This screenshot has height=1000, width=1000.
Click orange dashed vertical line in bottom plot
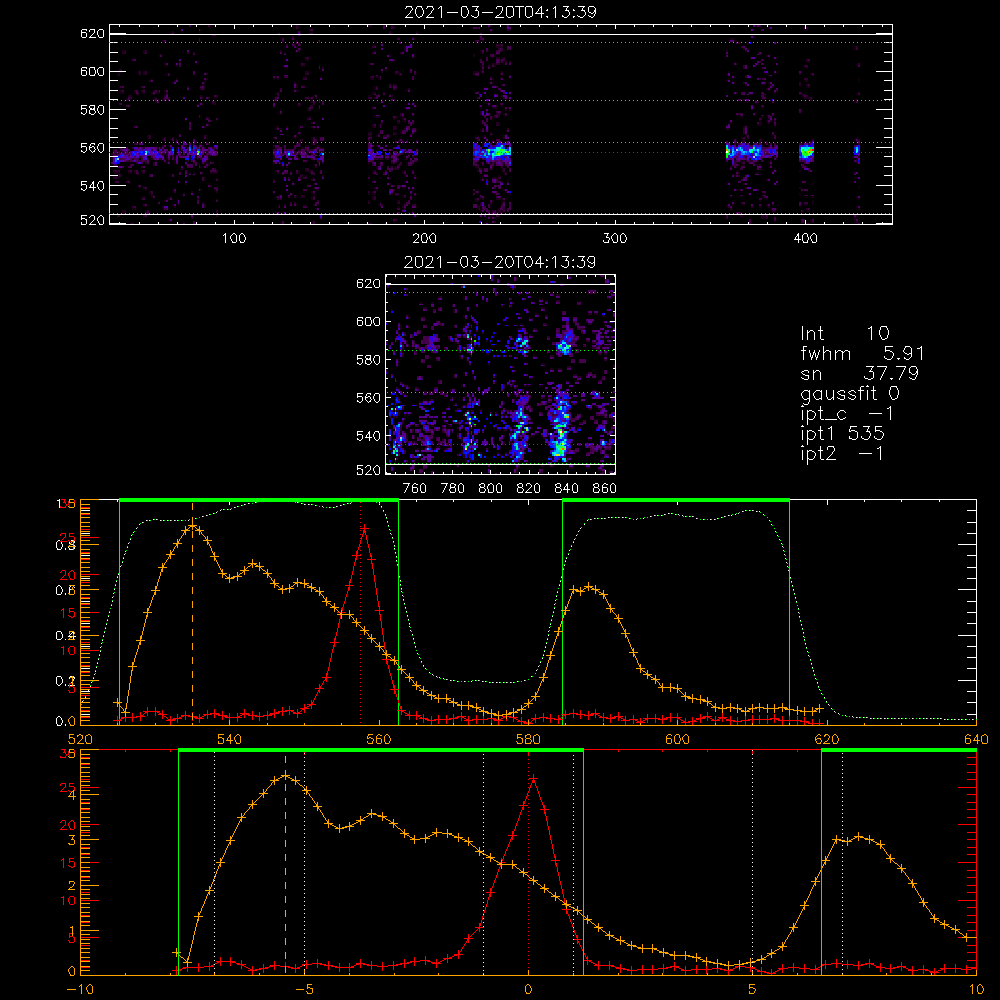tap(285, 861)
